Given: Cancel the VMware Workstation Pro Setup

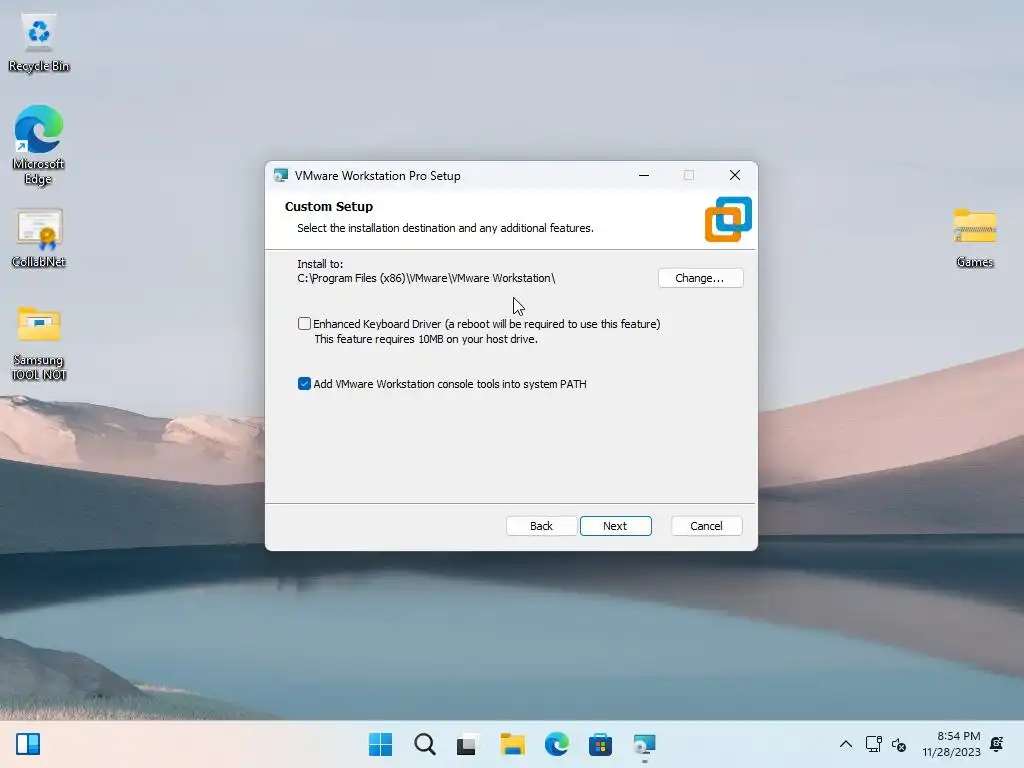Looking at the screenshot, I should [x=706, y=526].
